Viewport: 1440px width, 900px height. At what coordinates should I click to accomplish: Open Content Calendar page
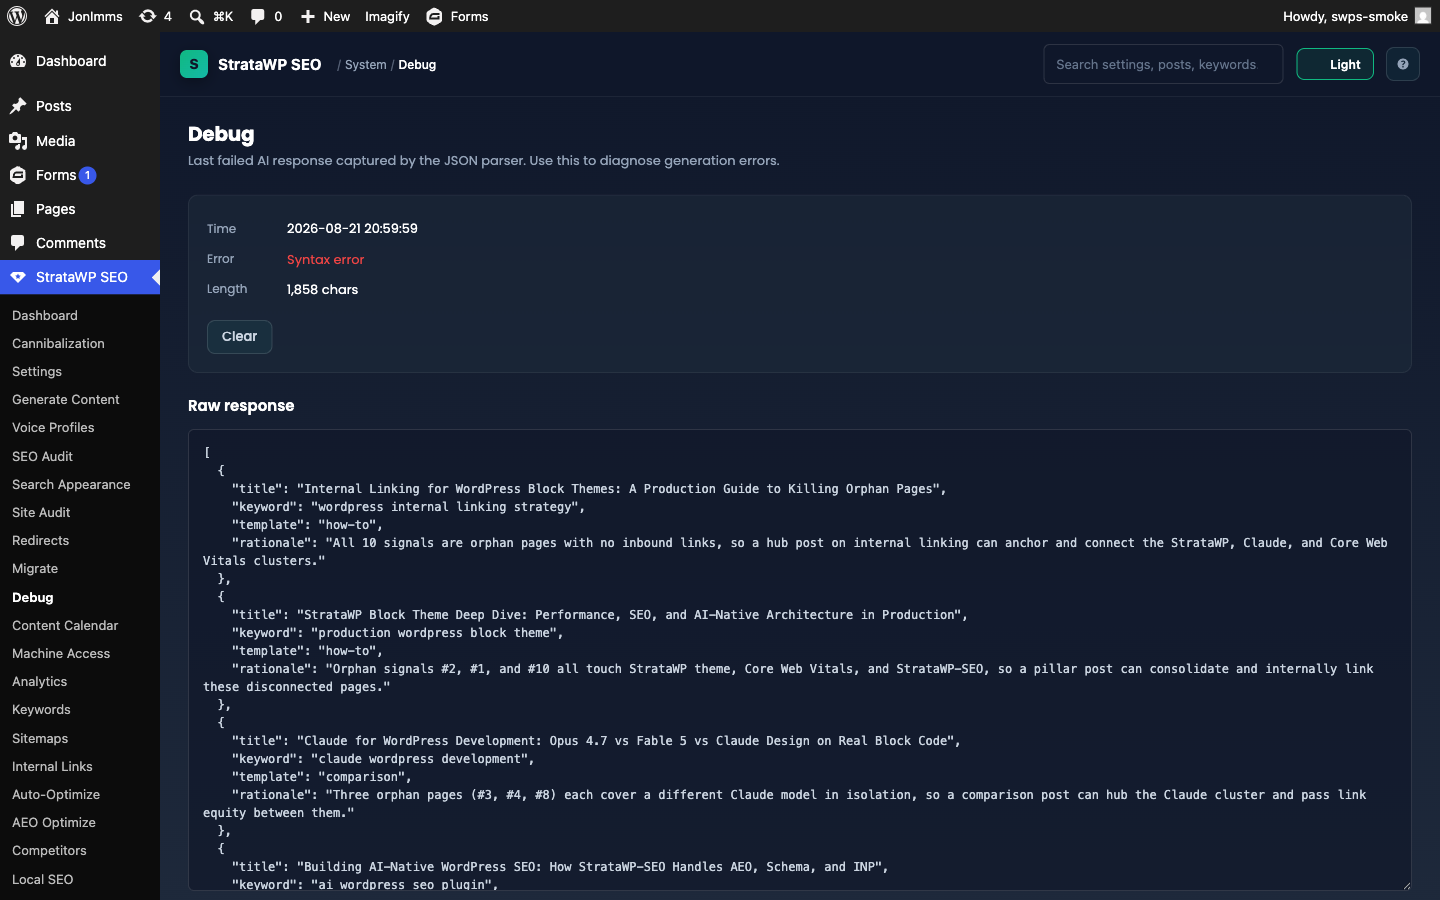point(65,625)
